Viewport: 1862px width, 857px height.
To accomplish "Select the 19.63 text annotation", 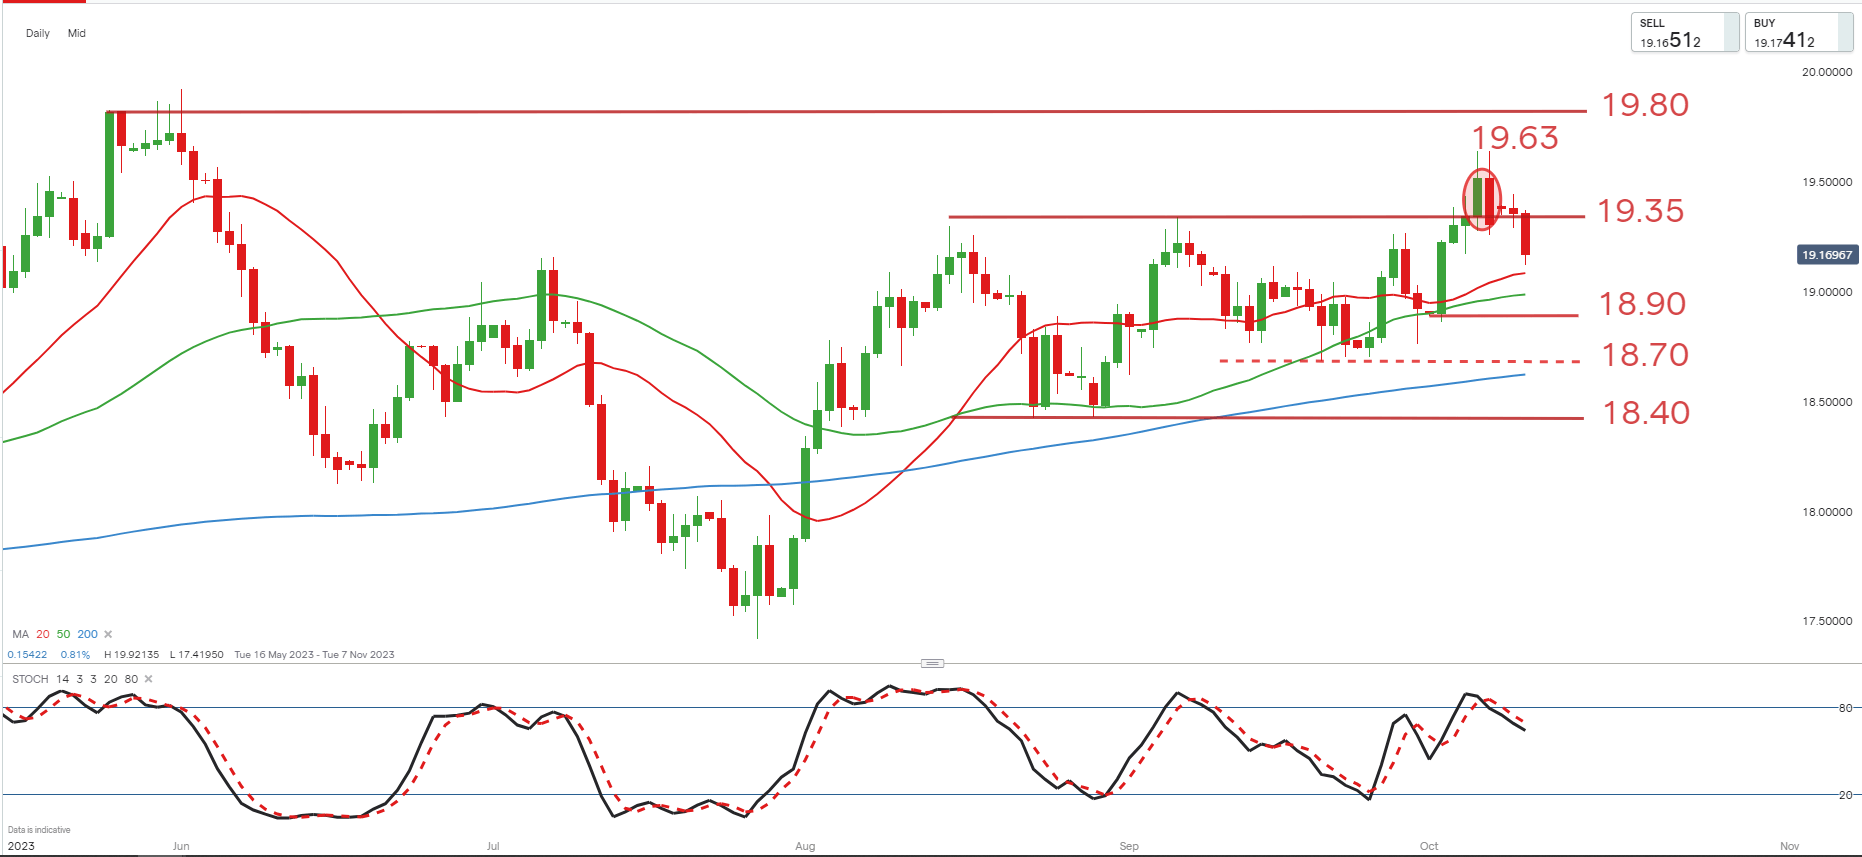I will (x=1515, y=138).
